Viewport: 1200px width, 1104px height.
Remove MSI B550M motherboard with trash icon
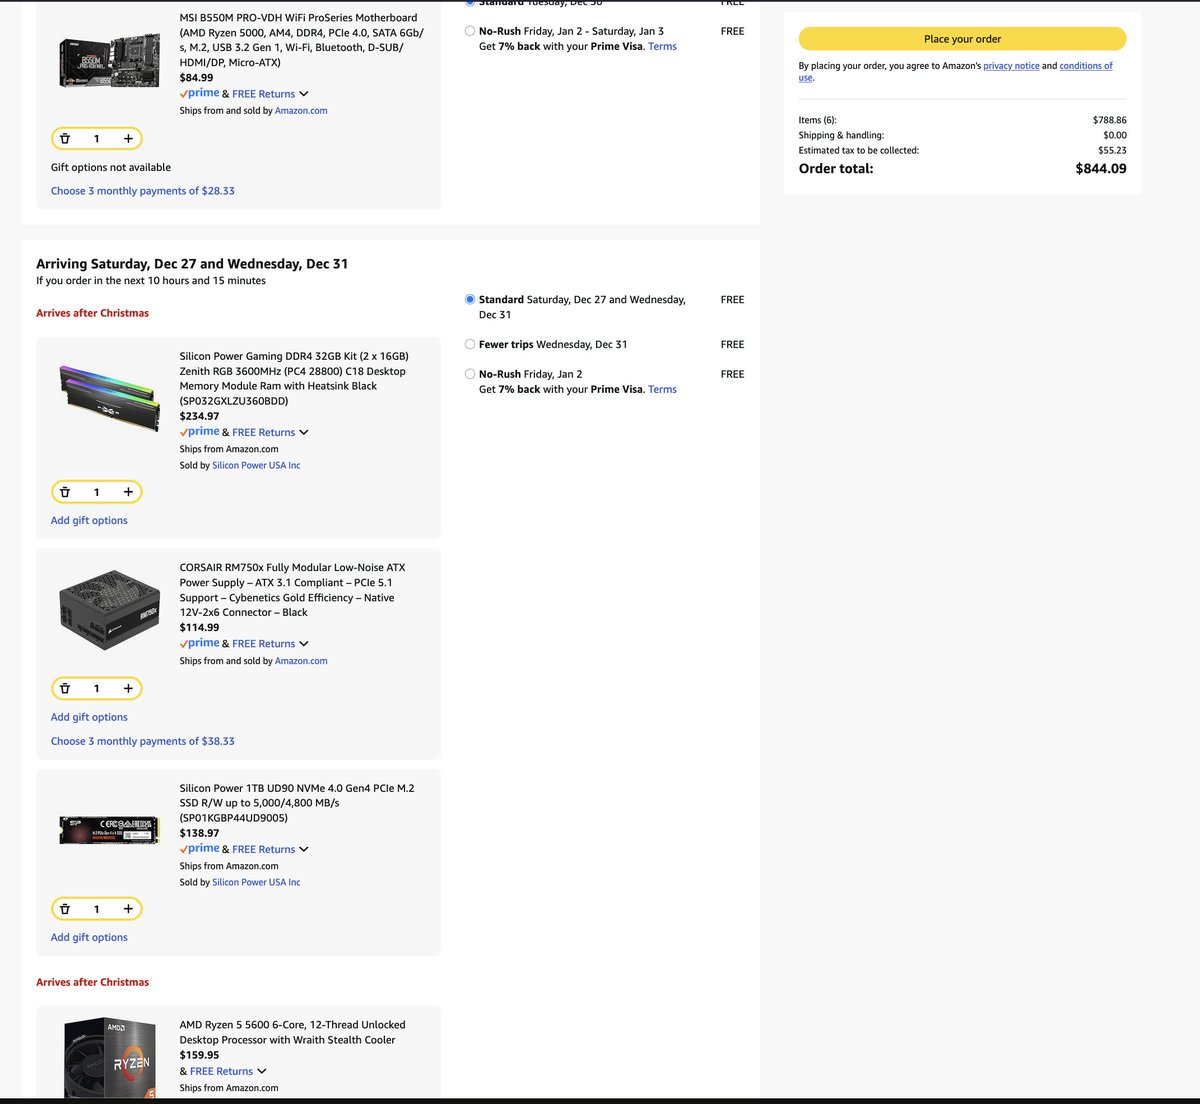pos(65,139)
